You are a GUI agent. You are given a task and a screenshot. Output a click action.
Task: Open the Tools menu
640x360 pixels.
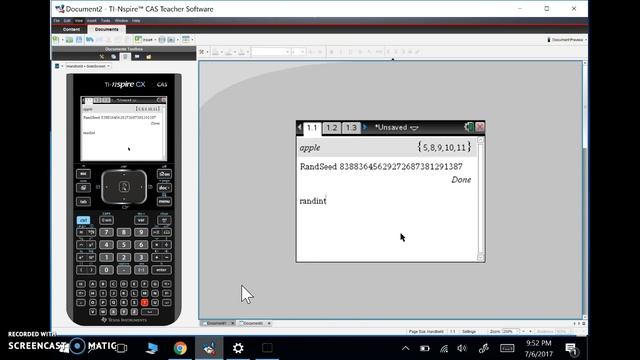coord(105,20)
